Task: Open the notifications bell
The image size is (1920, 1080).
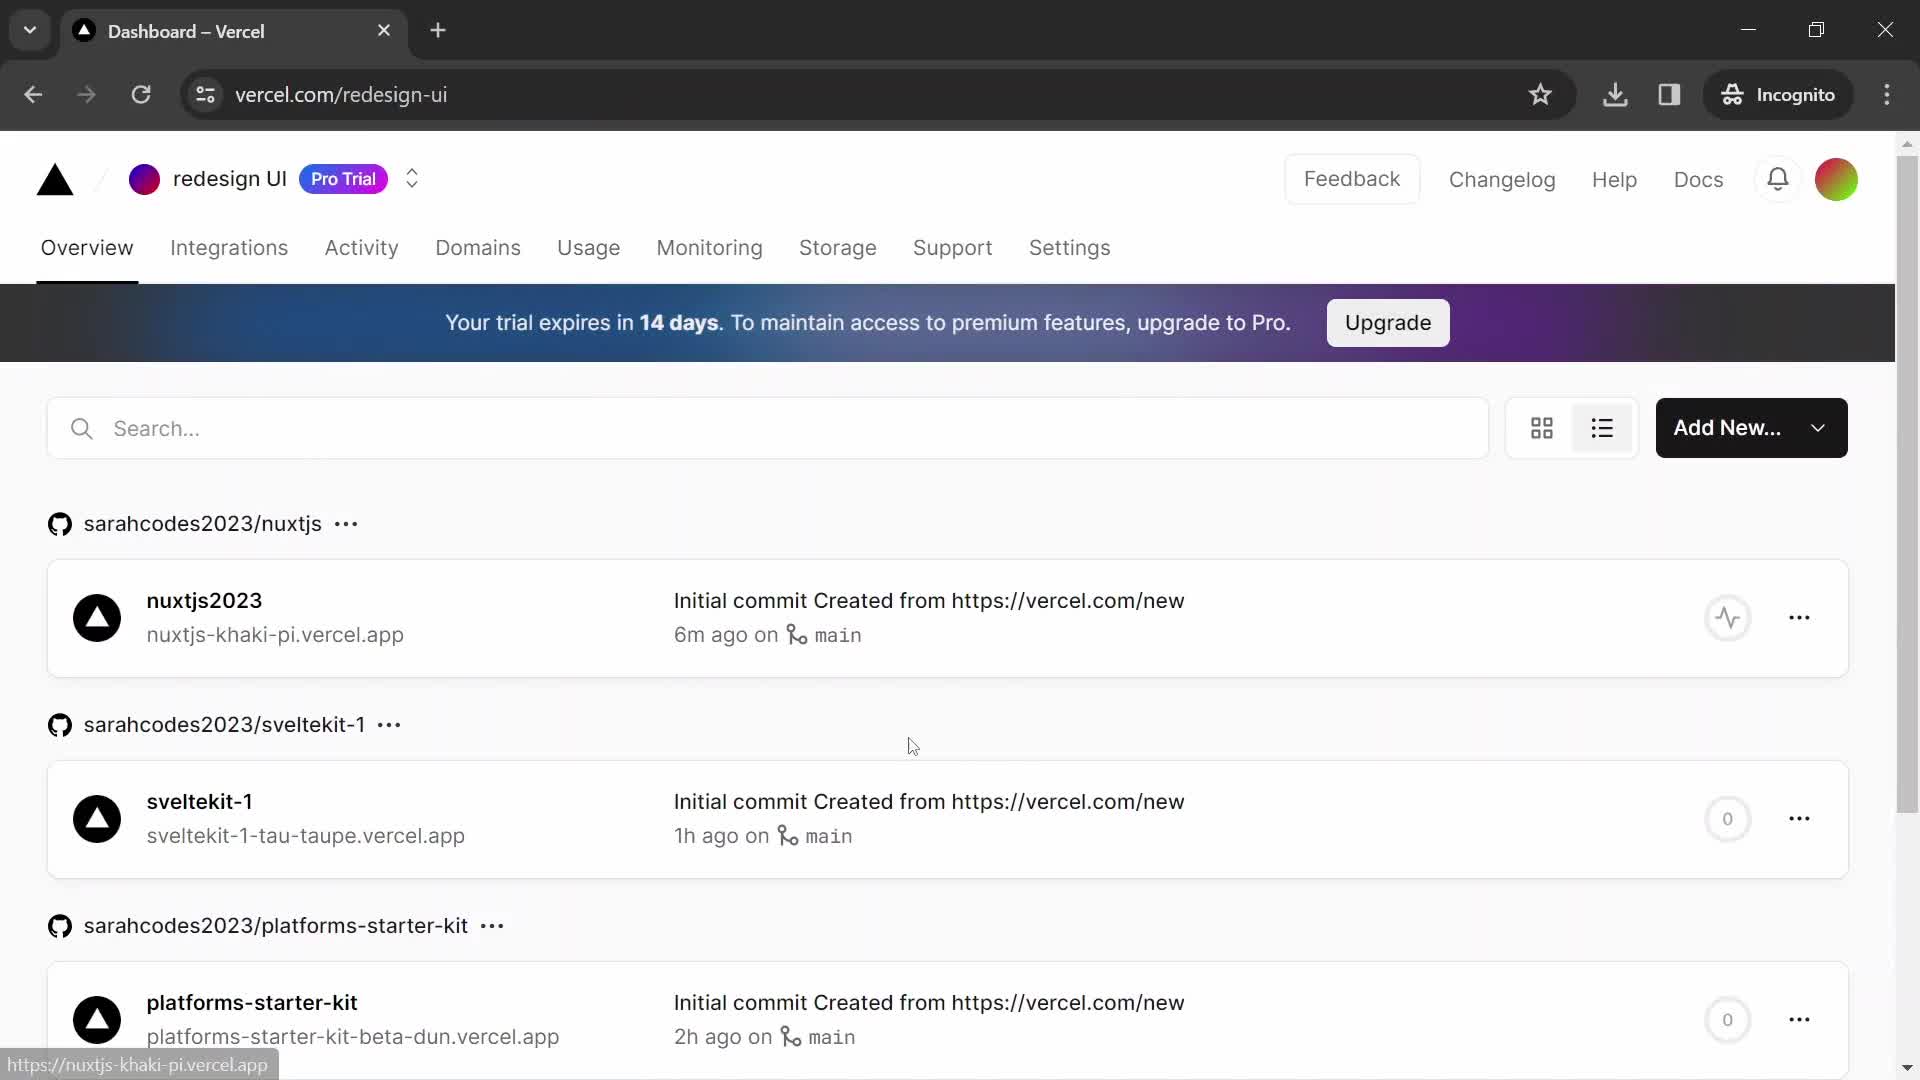Action: pos(1778,179)
